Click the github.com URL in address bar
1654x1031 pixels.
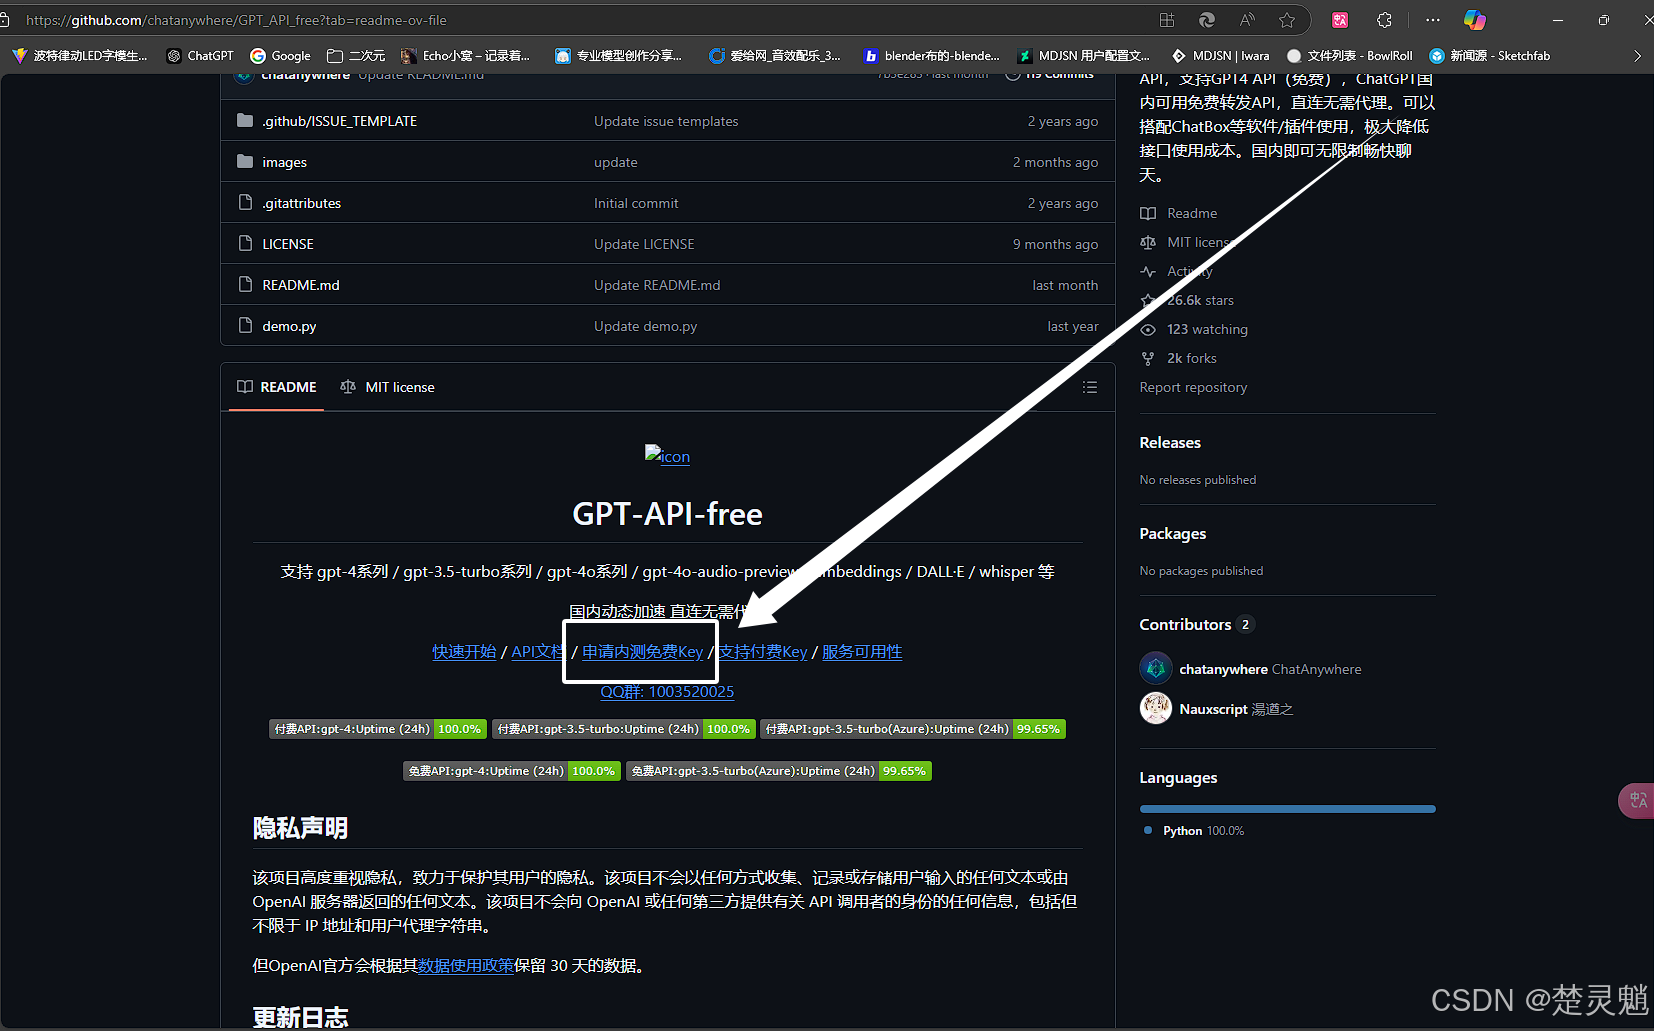236,20
